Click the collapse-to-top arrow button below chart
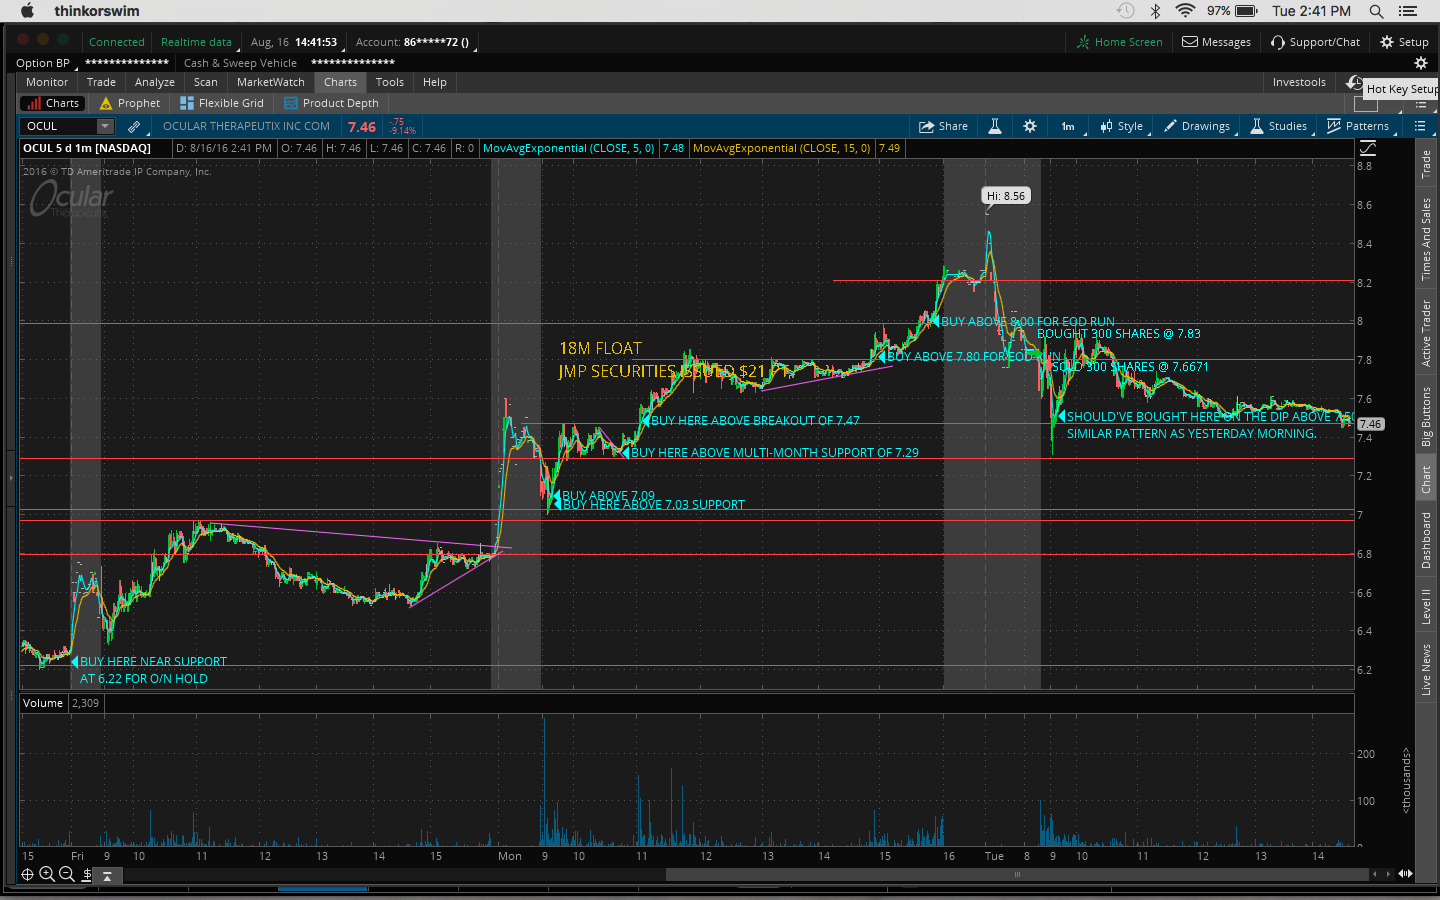Screen dimensions: 1440x900 (107, 875)
